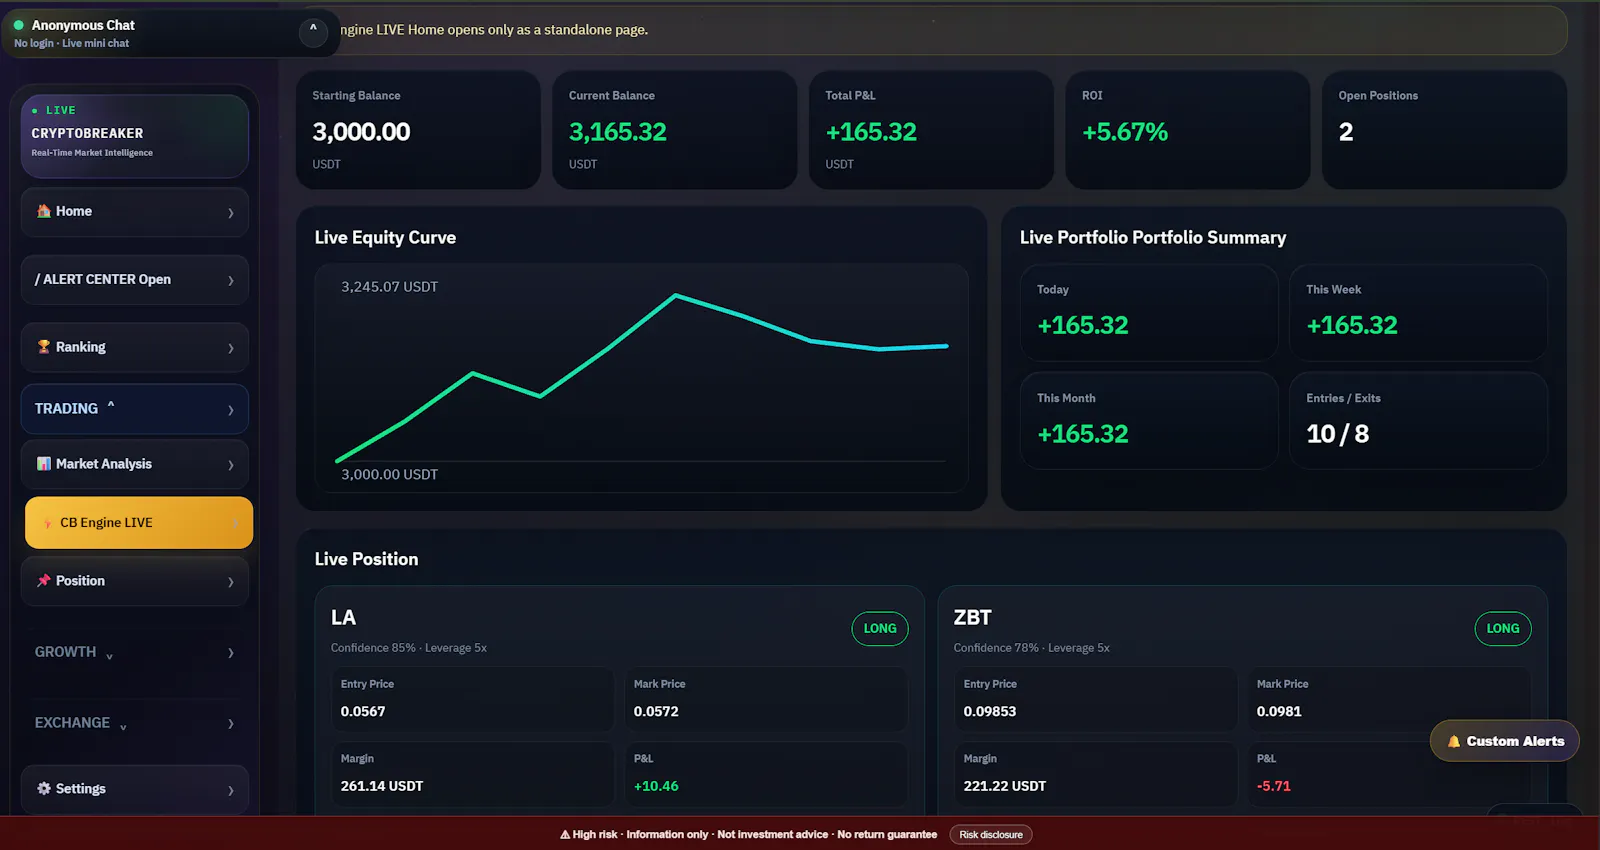This screenshot has height=850, width=1600.
Task: Click the chevron on the TRADING row
Action: [231, 410]
